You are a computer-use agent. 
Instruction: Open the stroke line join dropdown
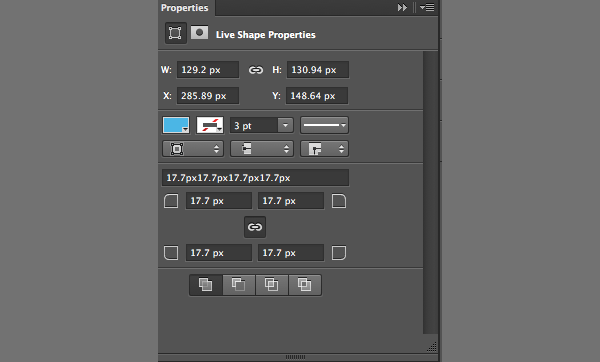(x=324, y=149)
